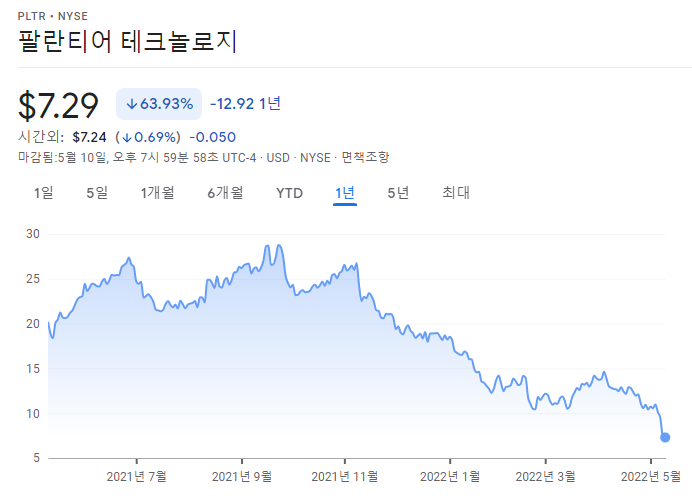
Task: Click the after-hours 0.69% decline value
Action: 148,137
